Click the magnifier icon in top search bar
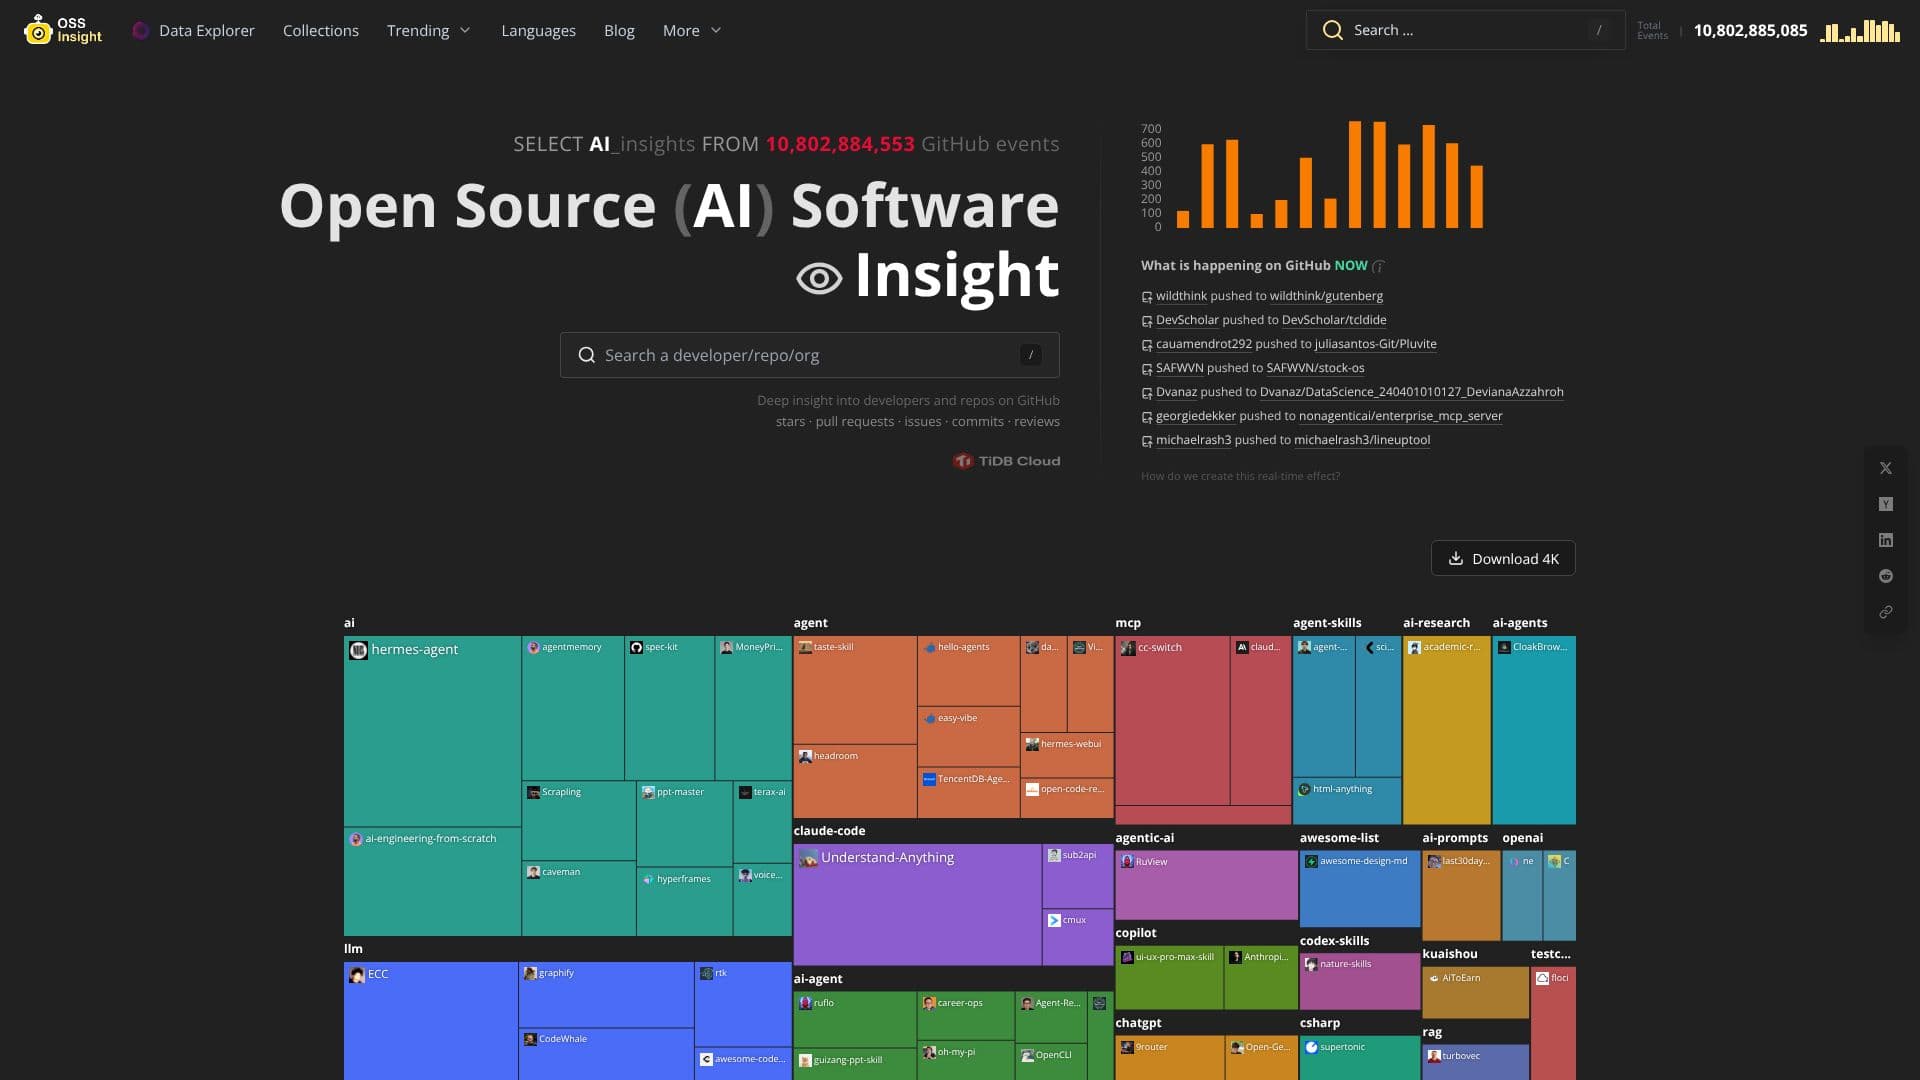Screen dimensions: 1920x1080 click(1332, 30)
